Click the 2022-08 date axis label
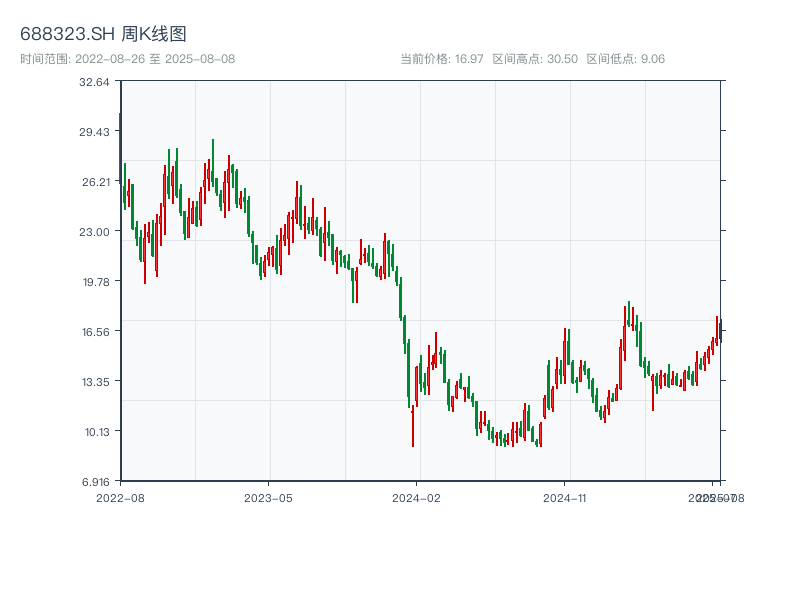 (x=120, y=497)
